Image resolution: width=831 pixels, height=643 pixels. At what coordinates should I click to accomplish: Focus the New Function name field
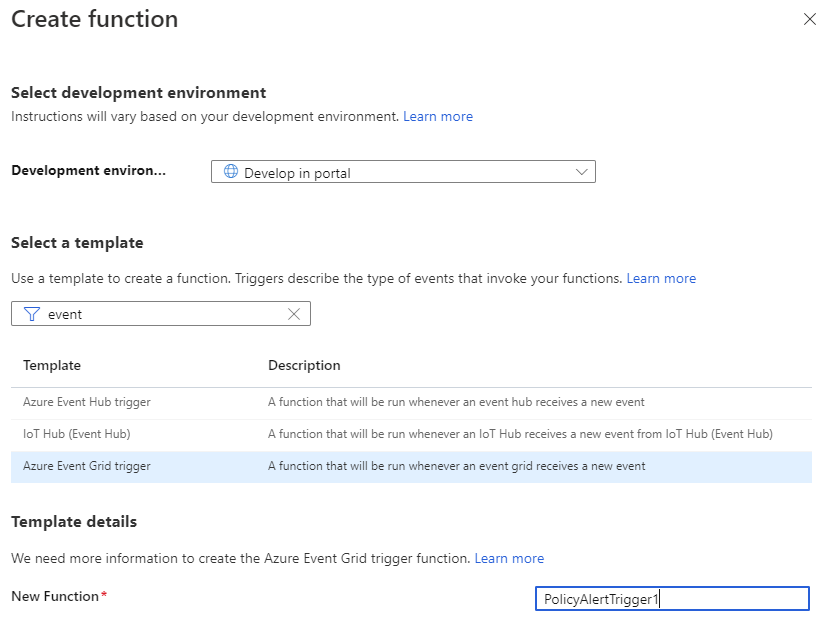[672, 598]
